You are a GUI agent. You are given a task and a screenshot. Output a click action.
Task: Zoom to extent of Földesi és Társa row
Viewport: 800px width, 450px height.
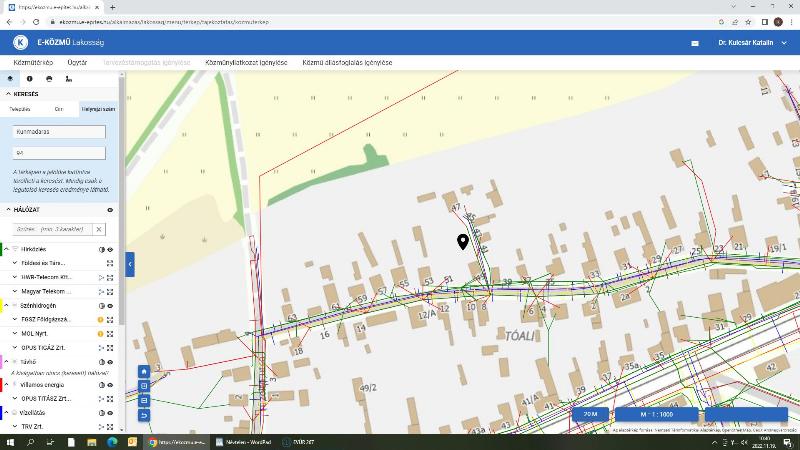[x=110, y=263]
